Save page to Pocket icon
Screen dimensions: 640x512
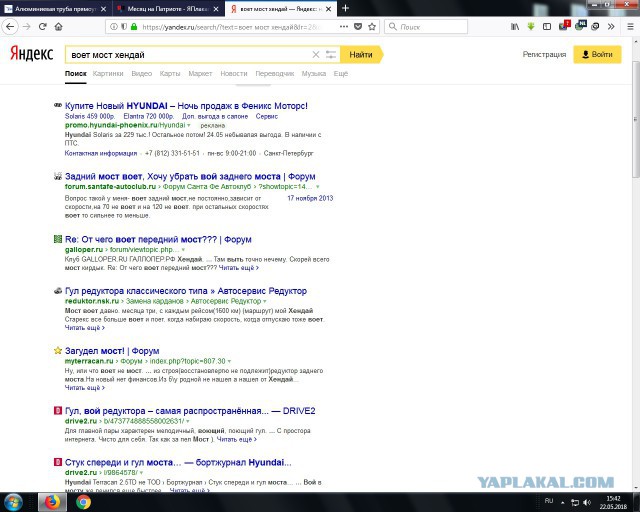tap(358, 27)
